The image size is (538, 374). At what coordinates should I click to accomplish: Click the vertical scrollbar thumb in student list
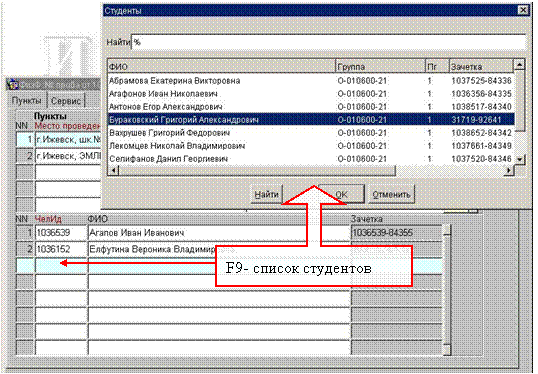[519, 101]
